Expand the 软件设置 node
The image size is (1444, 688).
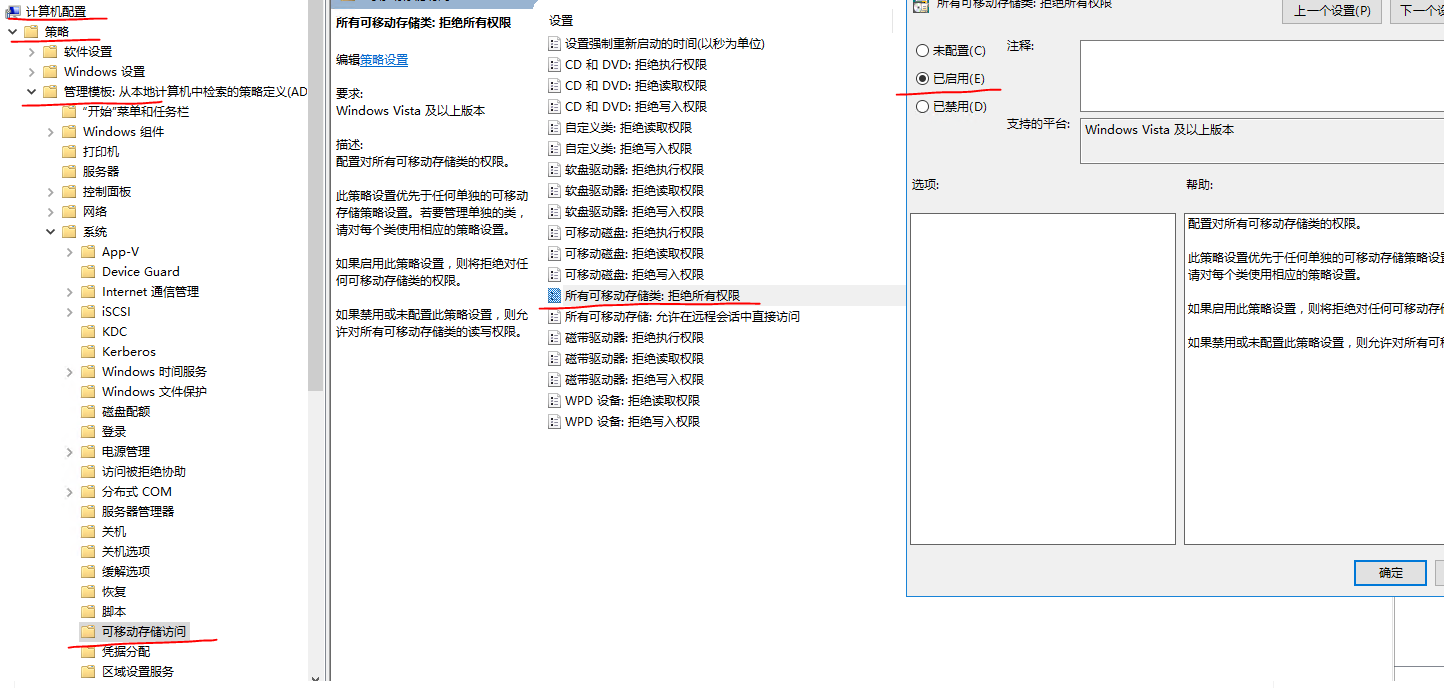click(31, 51)
